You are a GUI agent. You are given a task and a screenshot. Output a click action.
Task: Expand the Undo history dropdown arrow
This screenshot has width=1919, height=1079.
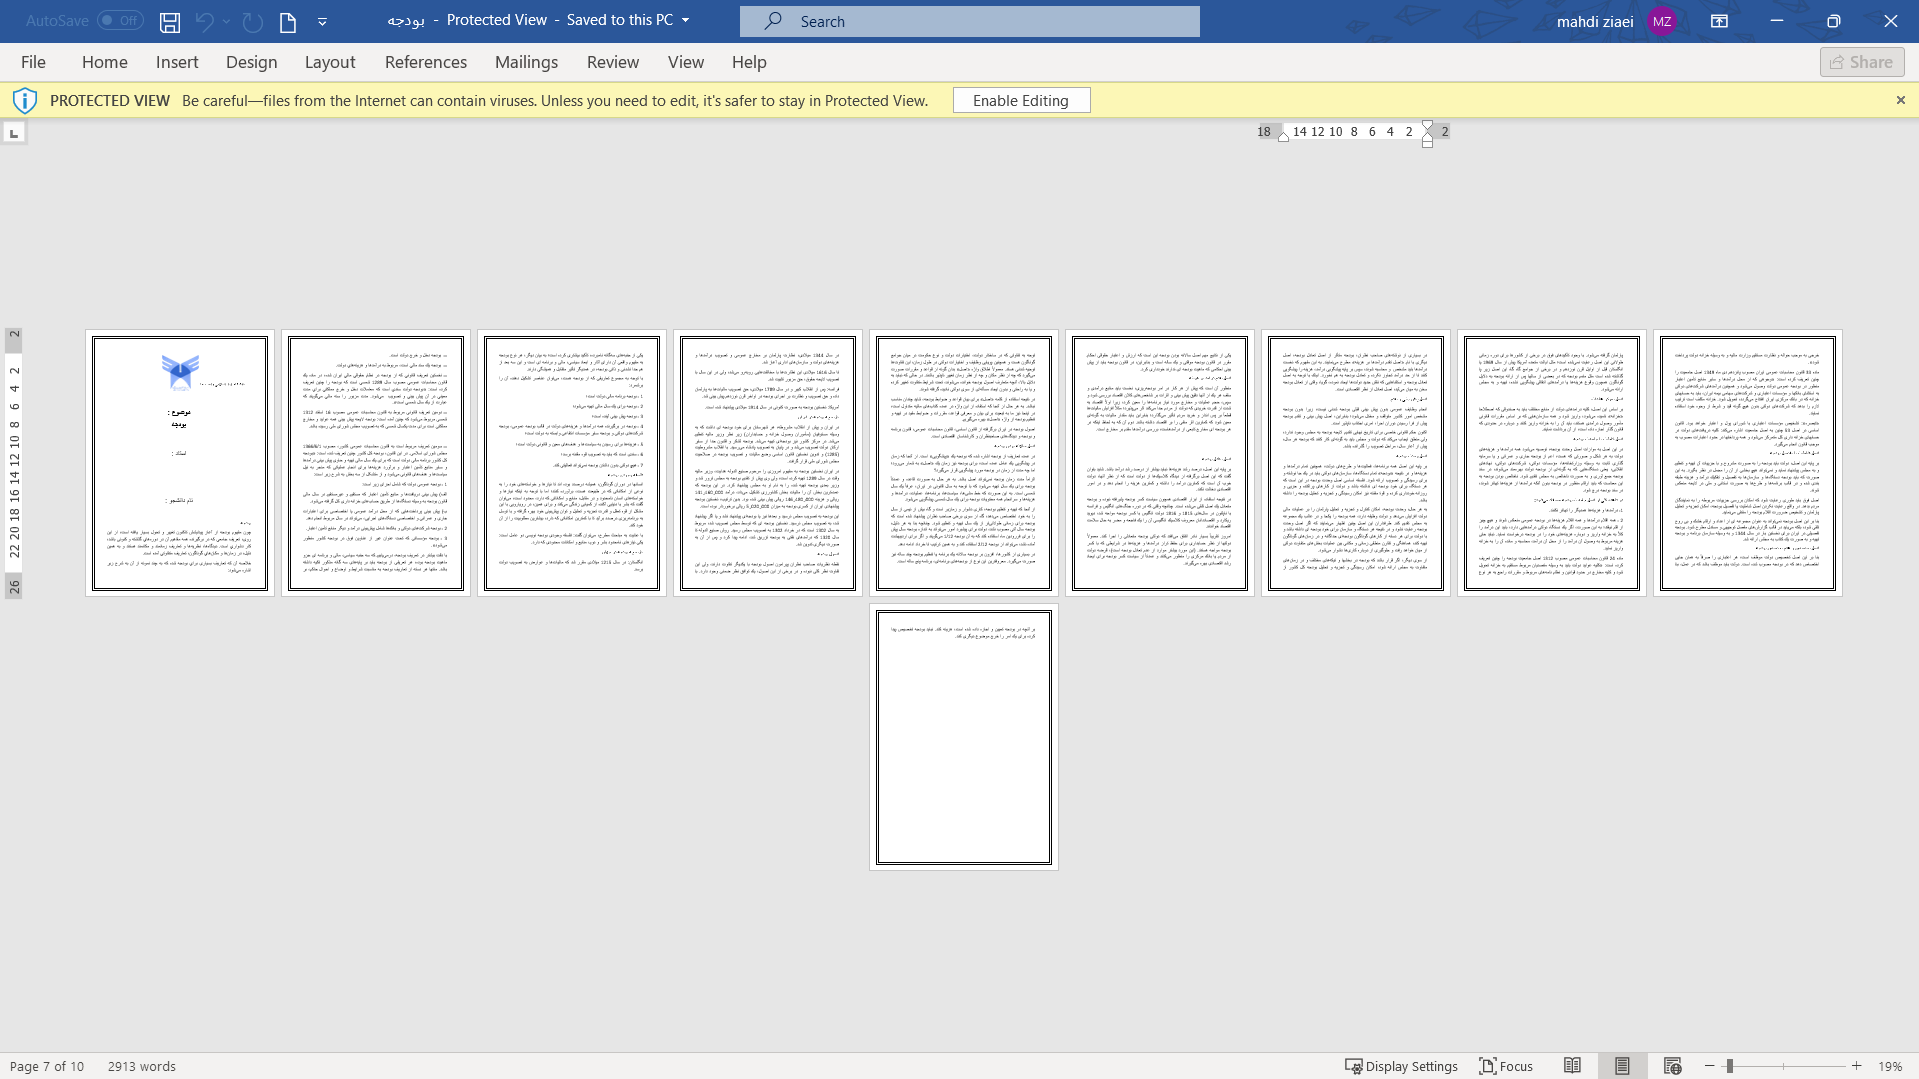(227, 21)
